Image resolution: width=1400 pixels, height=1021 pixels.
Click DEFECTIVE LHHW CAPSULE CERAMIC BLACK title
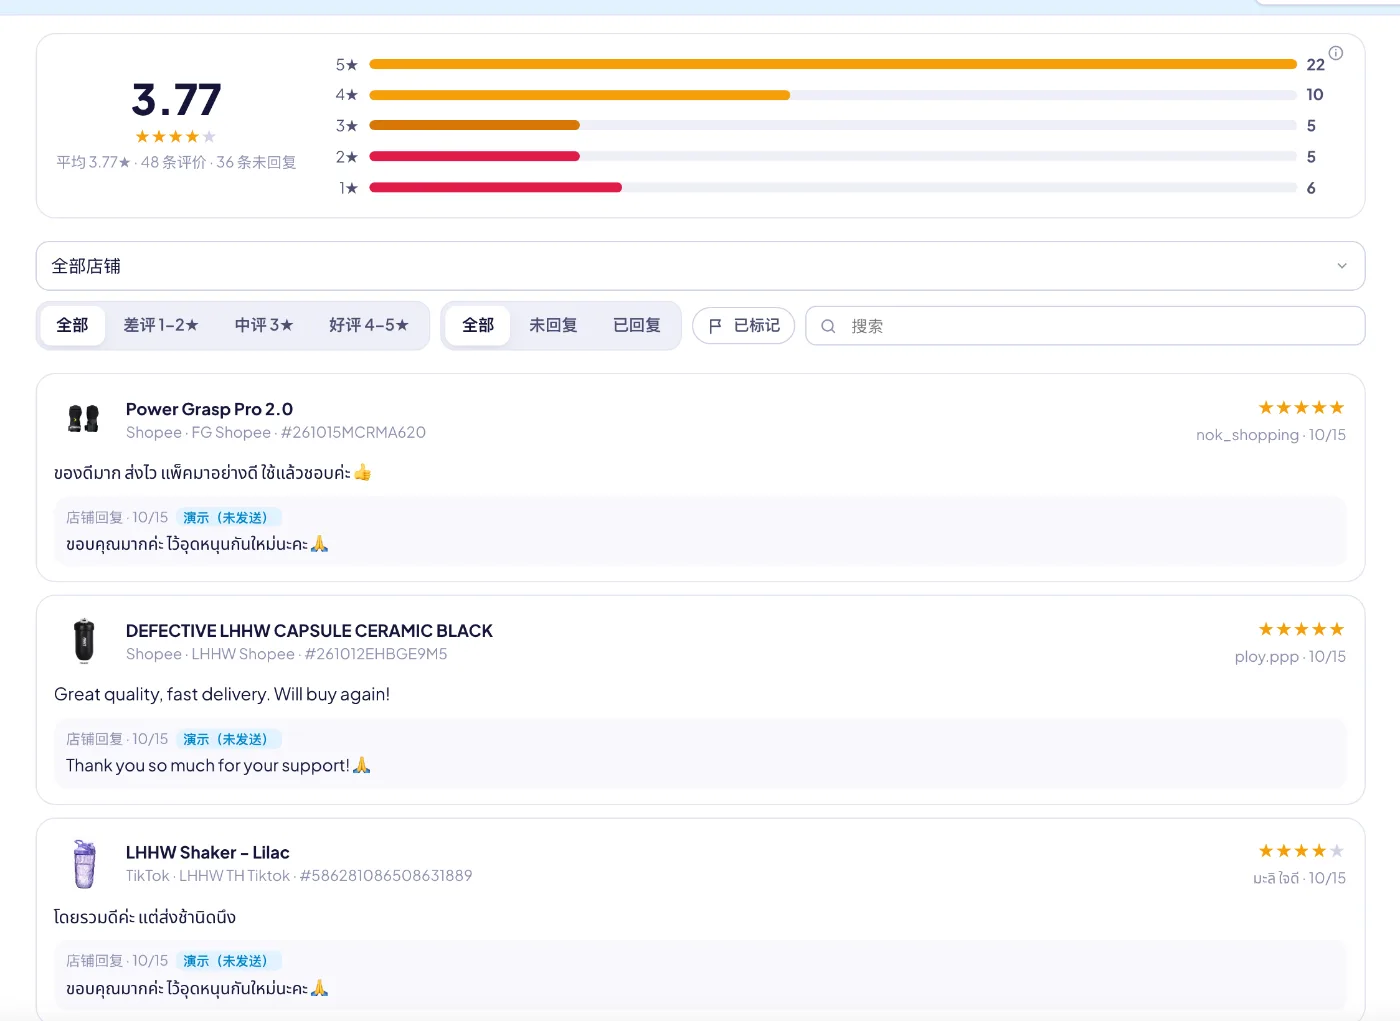[x=309, y=631]
